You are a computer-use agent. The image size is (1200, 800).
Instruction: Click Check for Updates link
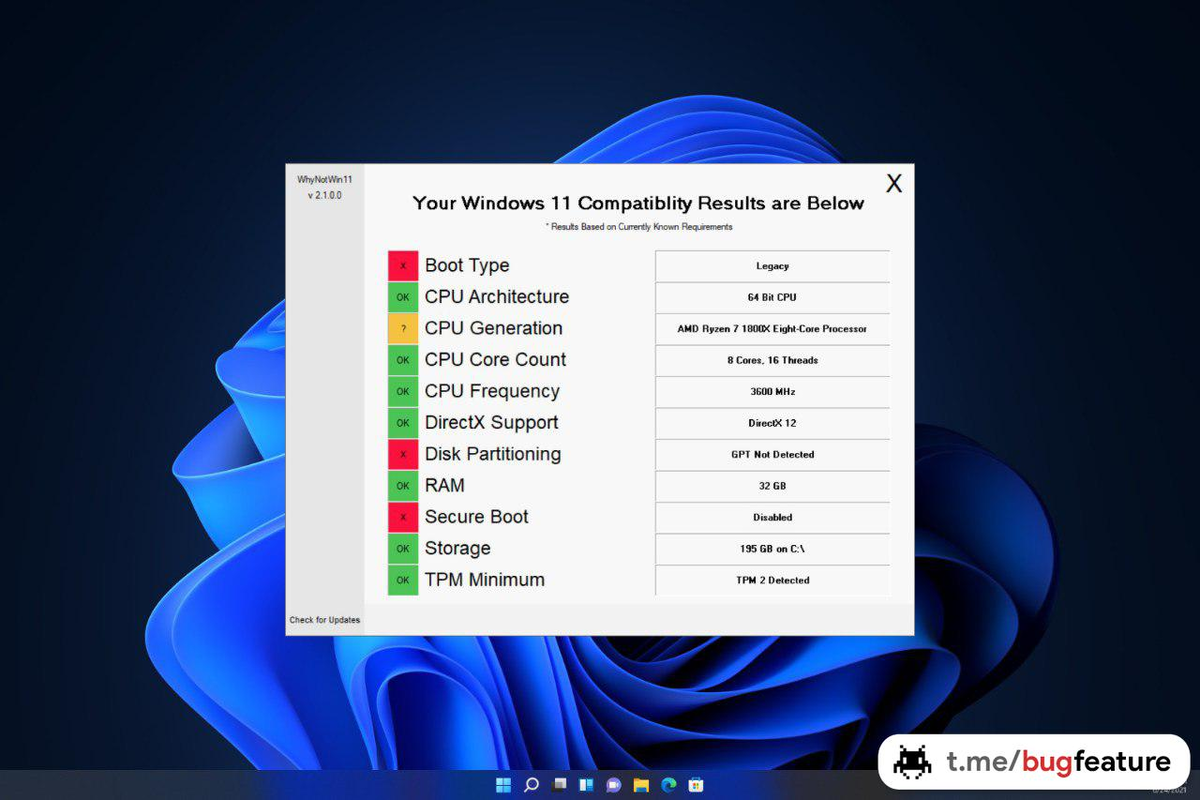325,620
